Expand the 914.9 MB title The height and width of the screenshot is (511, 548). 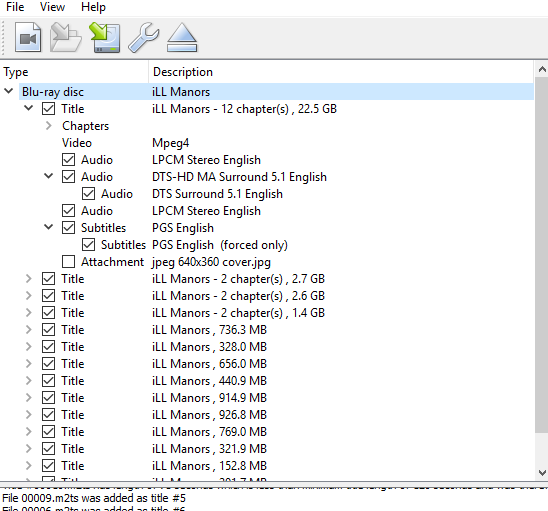pyautogui.click(x=29, y=398)
